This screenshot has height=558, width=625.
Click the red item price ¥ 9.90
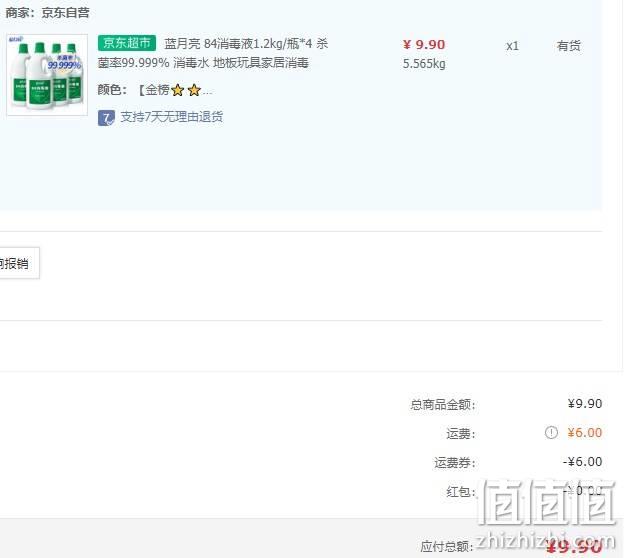(424, 45)
